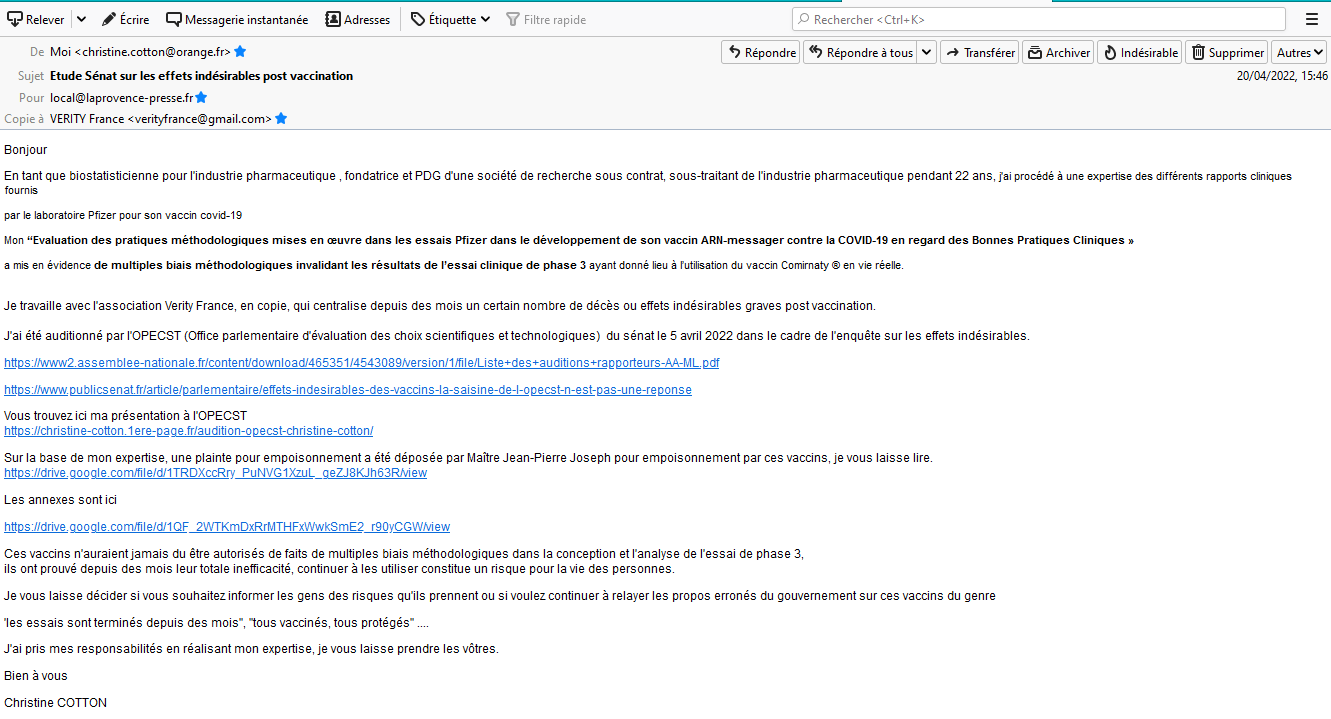
Task: Open the Étiquette tag dropdown
Action: pos(450,20)
